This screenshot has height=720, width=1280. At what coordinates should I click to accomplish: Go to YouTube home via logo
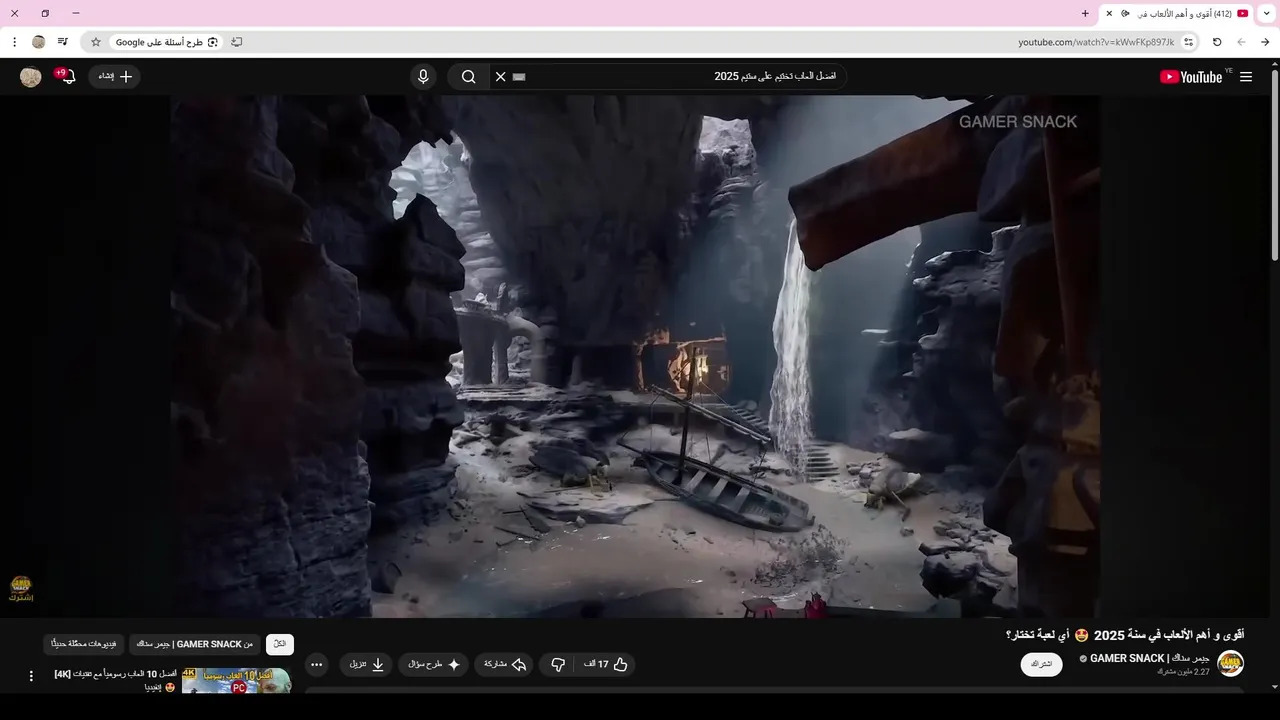tap(1191, 77)
